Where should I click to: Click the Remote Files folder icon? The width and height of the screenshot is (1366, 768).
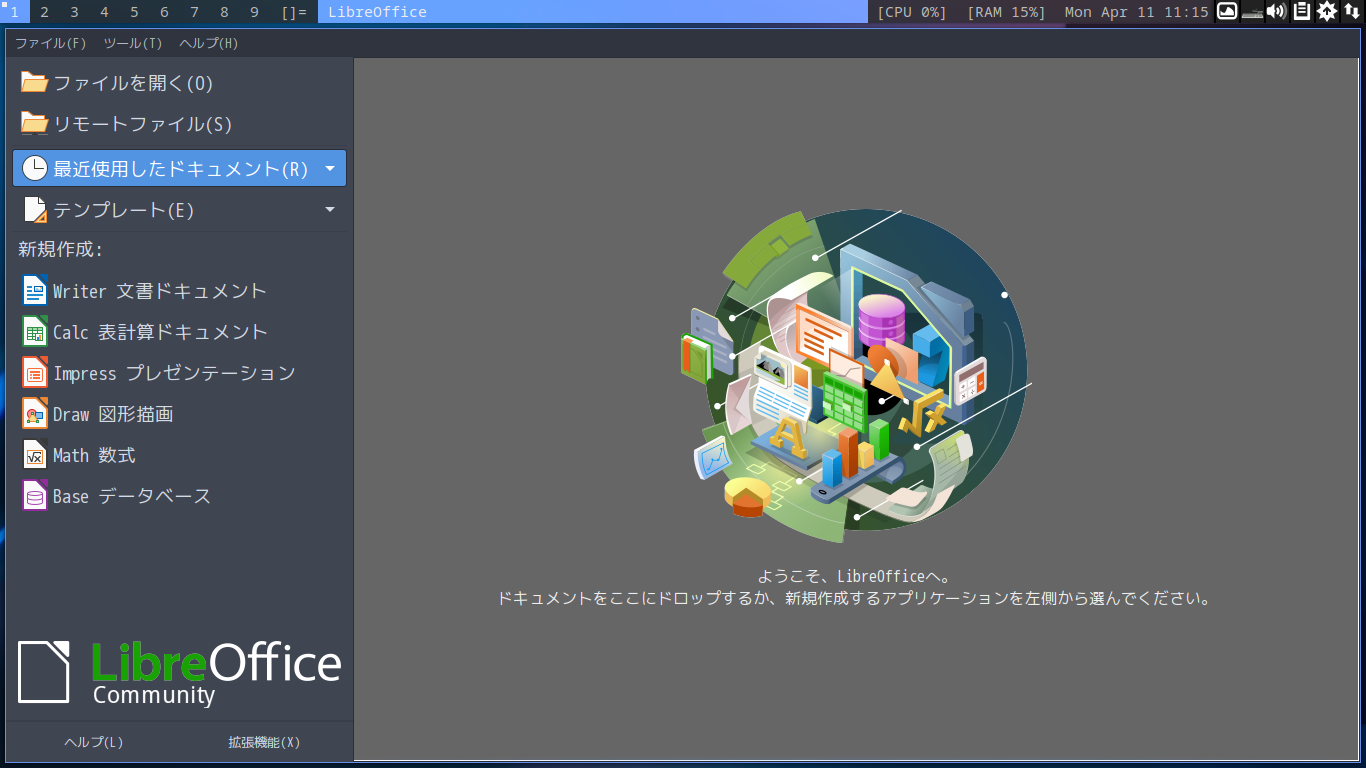(x=34, y=123)
